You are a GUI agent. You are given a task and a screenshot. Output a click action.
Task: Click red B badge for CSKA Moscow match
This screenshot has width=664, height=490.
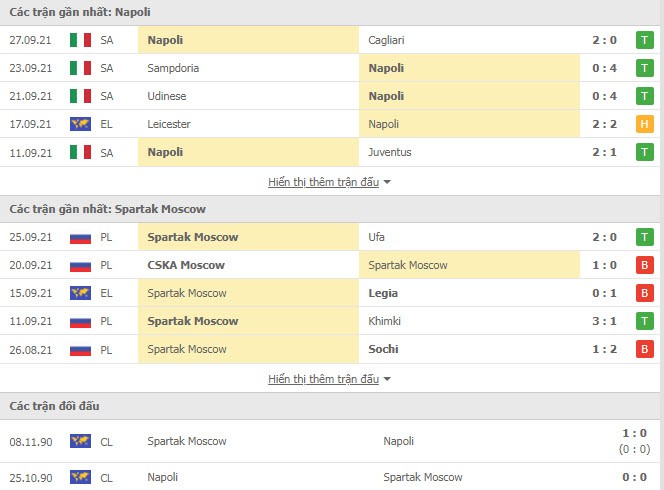tap(645, 265)
